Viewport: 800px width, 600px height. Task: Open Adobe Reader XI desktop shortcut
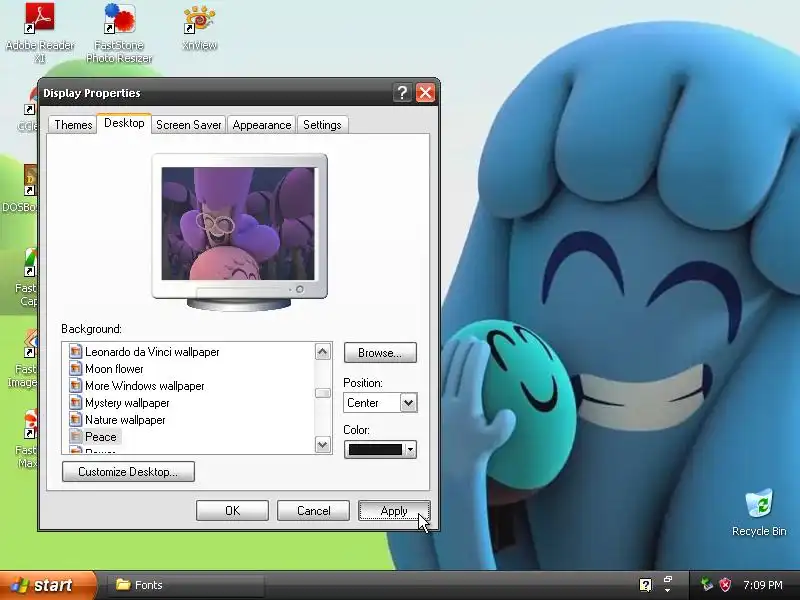pos(40,32)
